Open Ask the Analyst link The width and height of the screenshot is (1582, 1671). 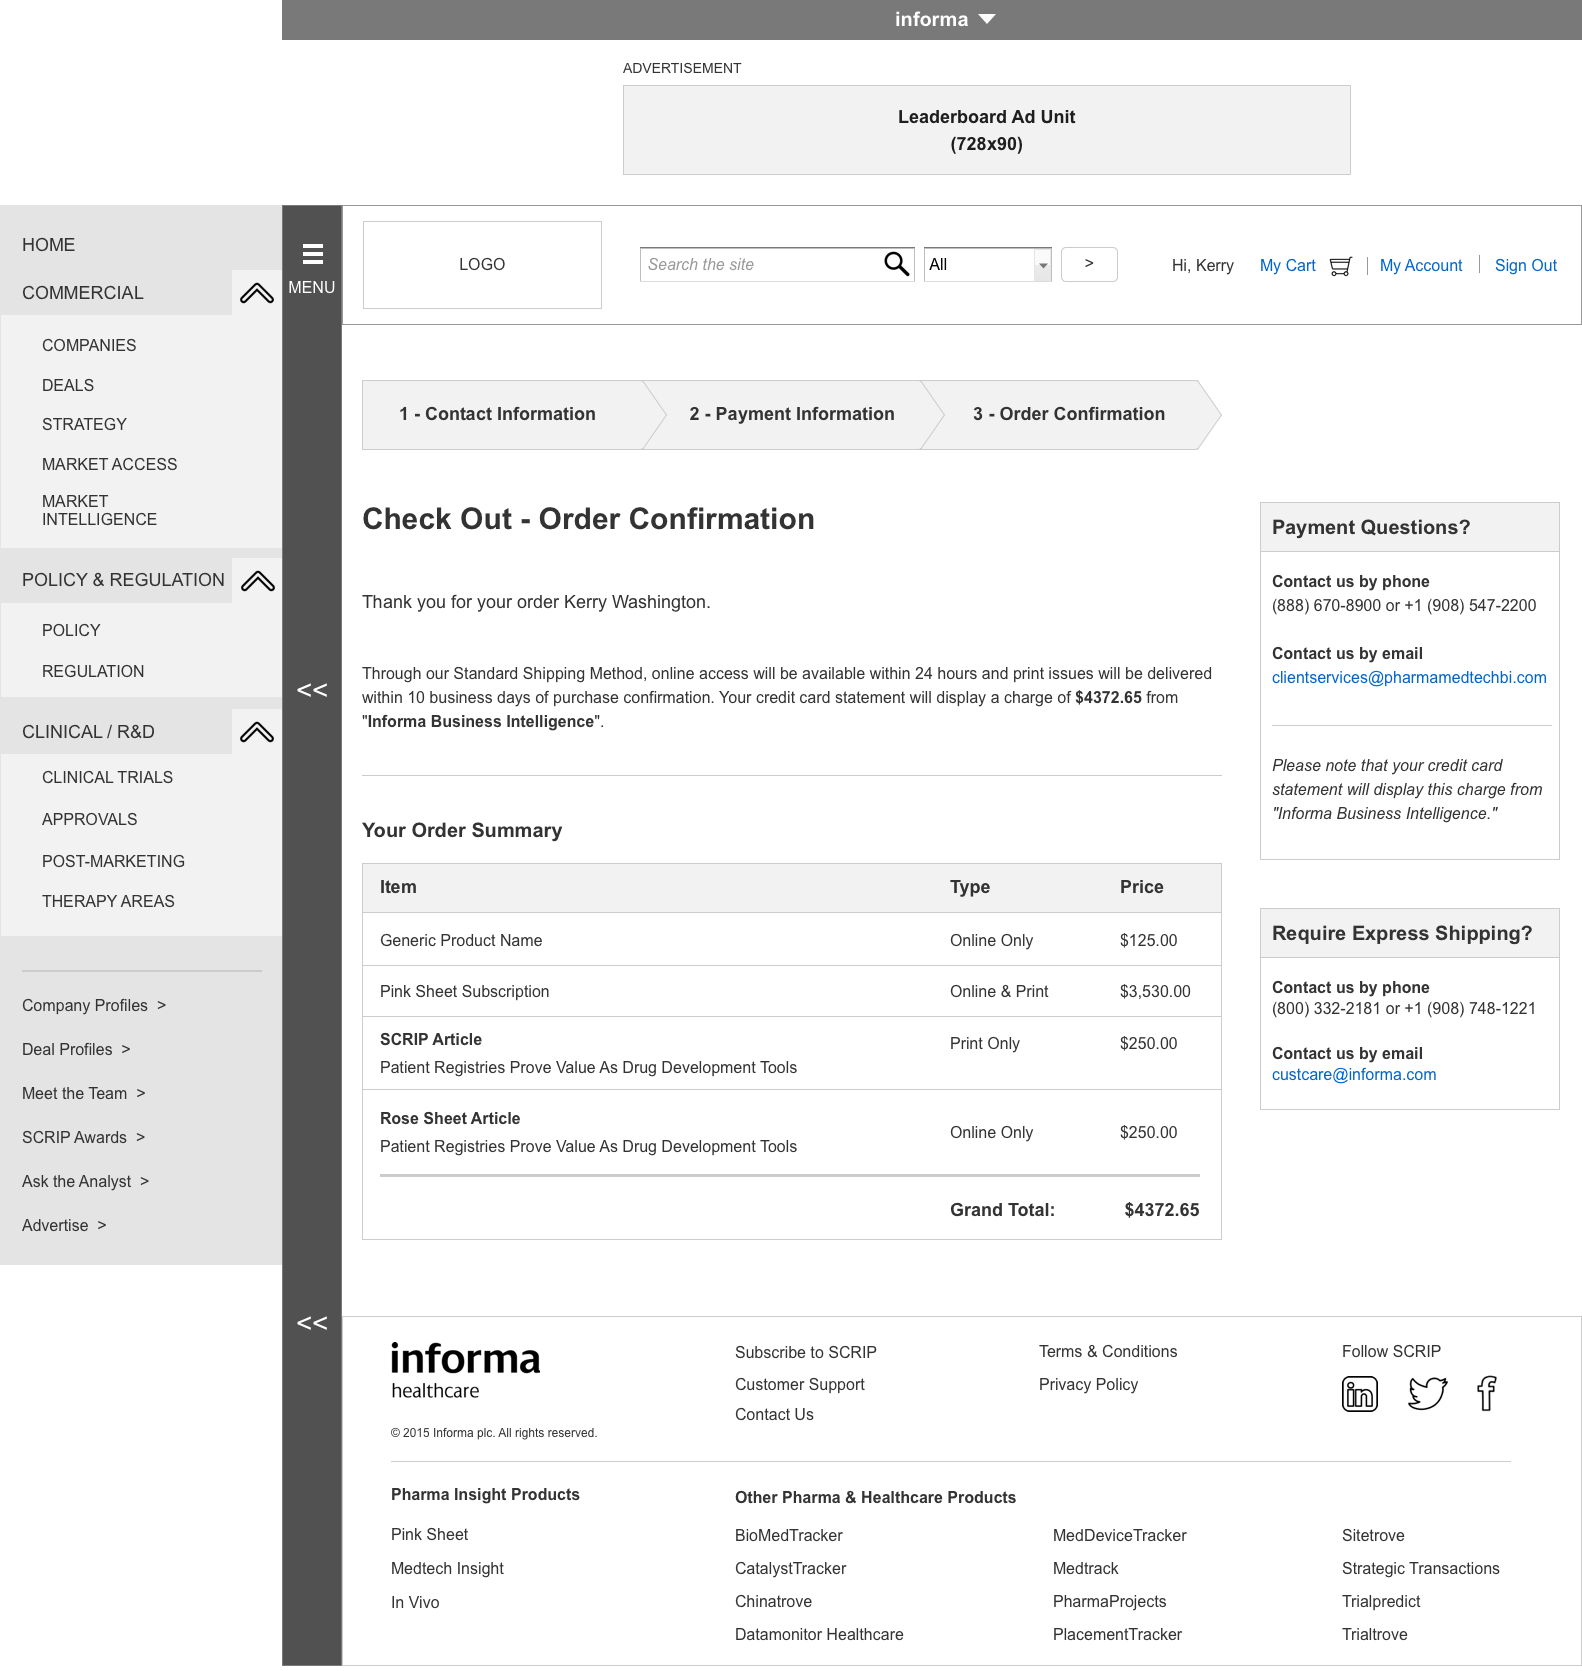tap(86, 1182)
